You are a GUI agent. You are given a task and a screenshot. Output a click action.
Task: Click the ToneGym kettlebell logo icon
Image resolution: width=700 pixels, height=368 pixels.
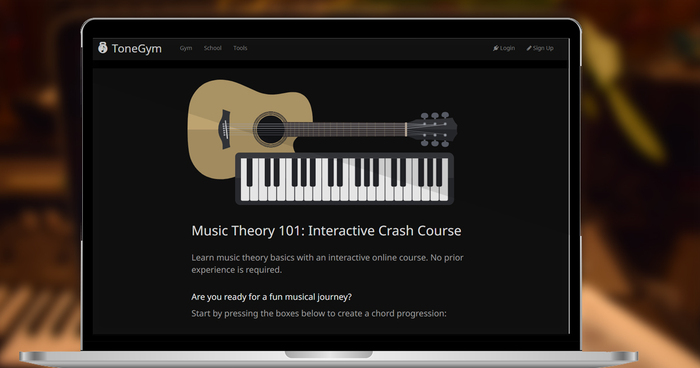[x=103, y=48]
